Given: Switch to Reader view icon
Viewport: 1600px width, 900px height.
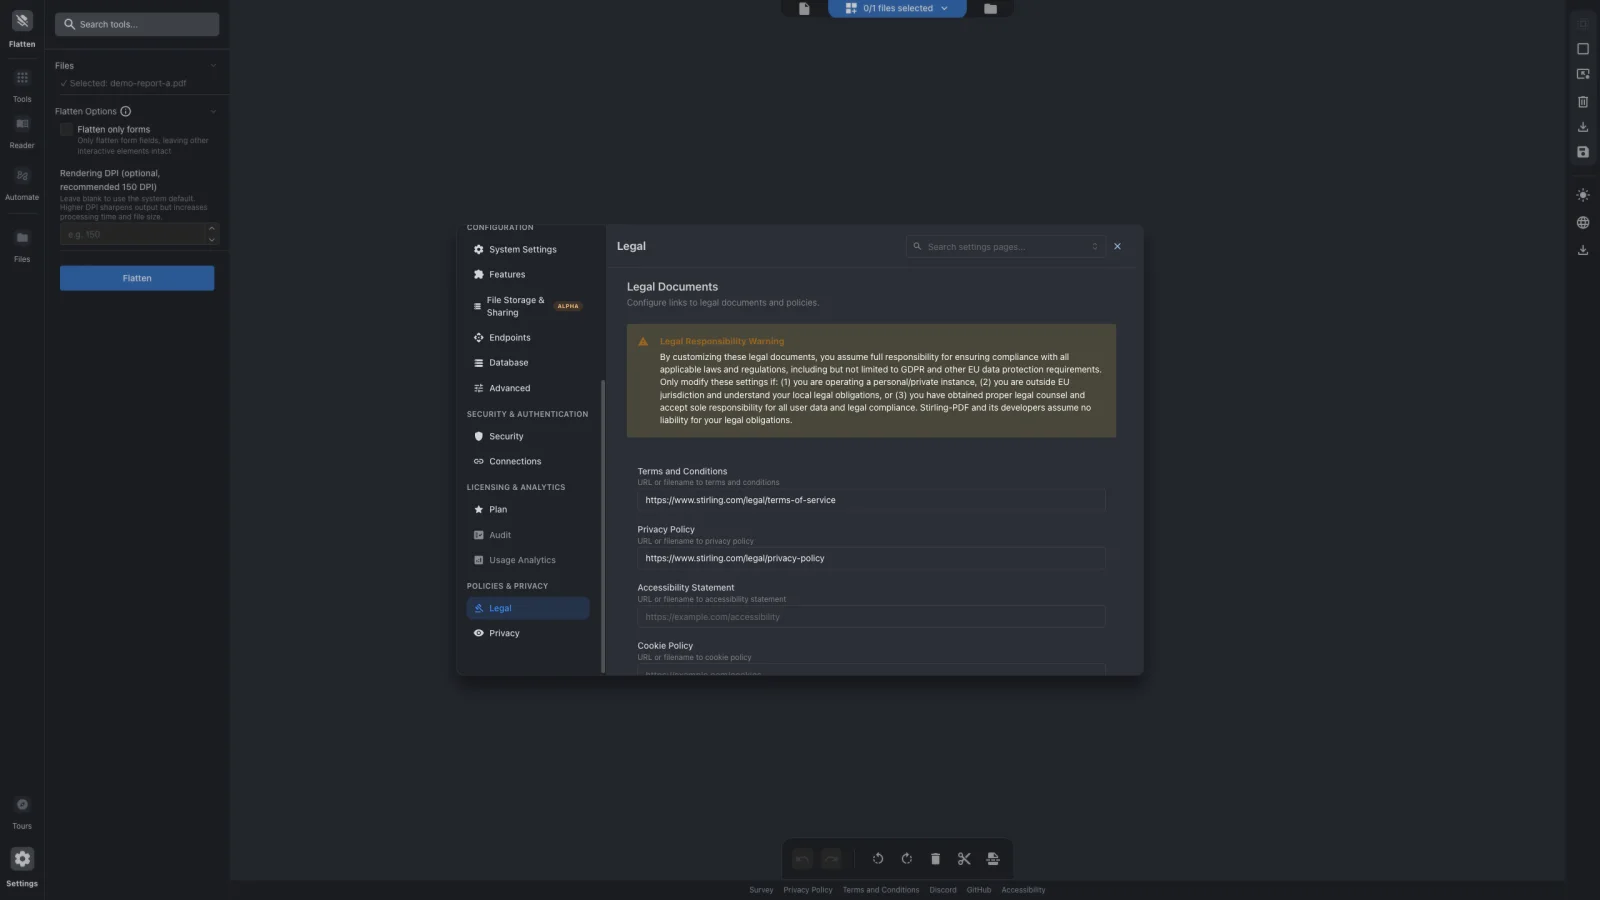Looking at the screenshot, I should pyautogui.click(x=22, y=124).
